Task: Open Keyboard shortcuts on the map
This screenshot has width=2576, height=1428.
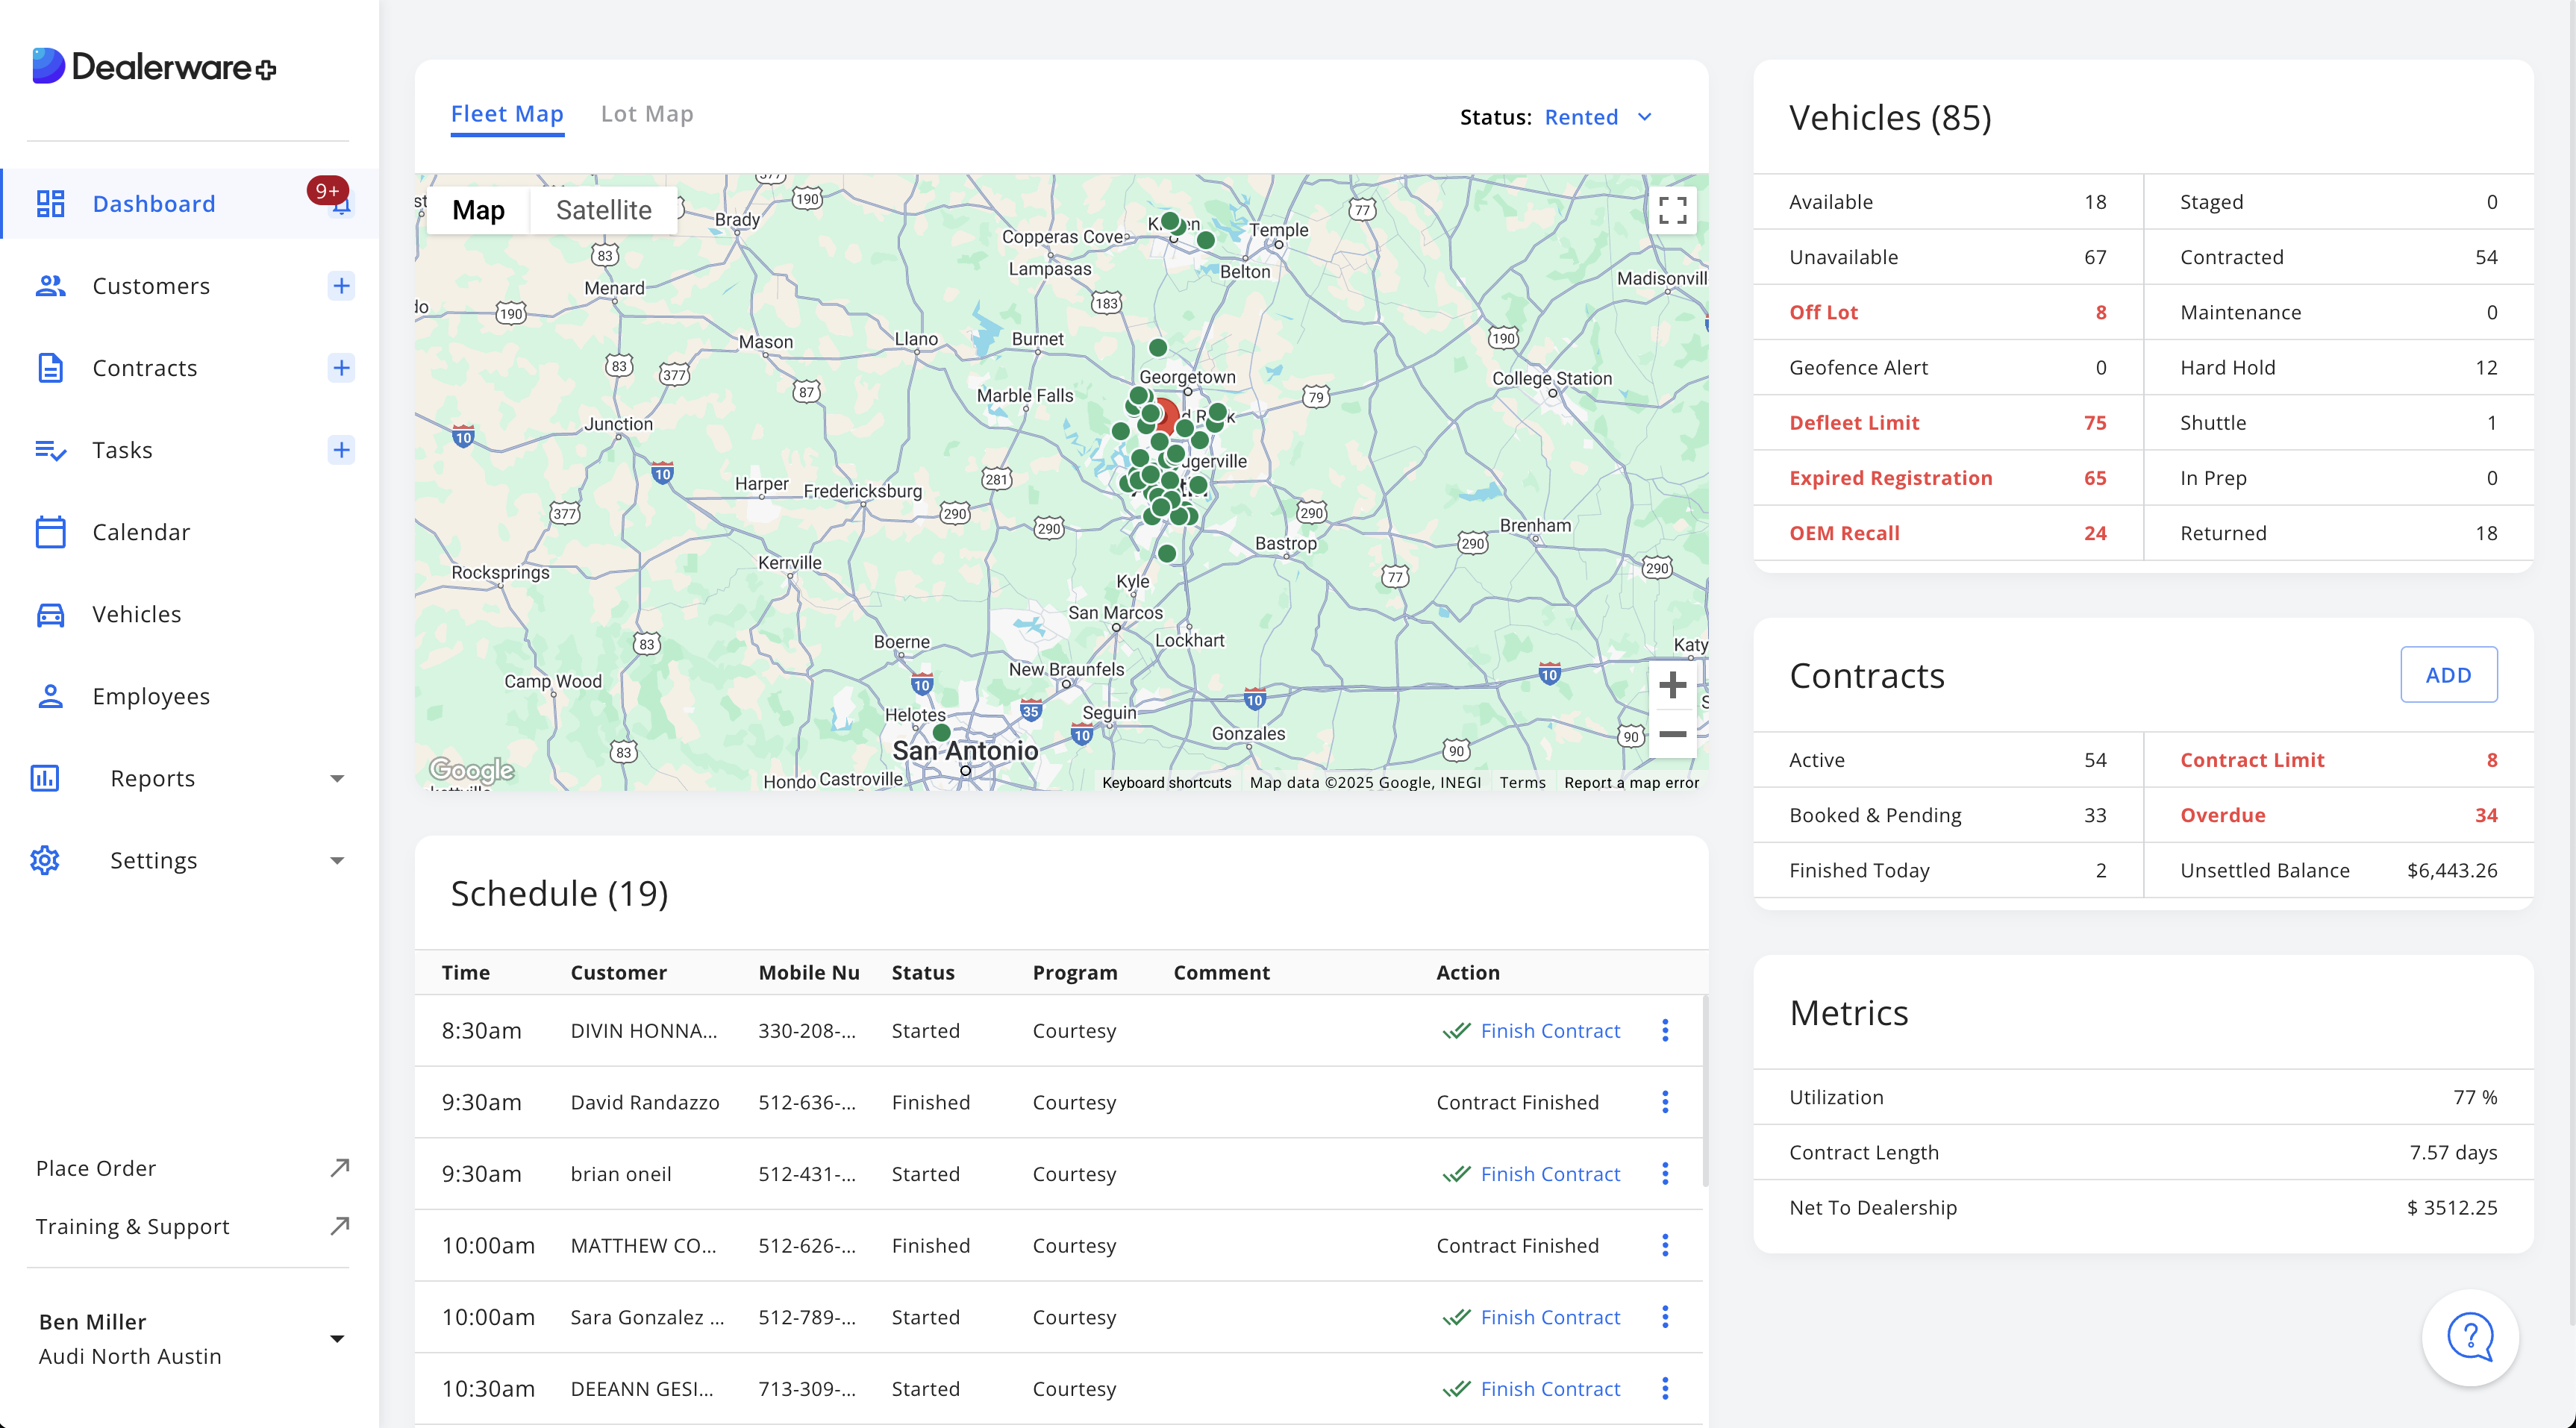Action: click(1166, 782)
